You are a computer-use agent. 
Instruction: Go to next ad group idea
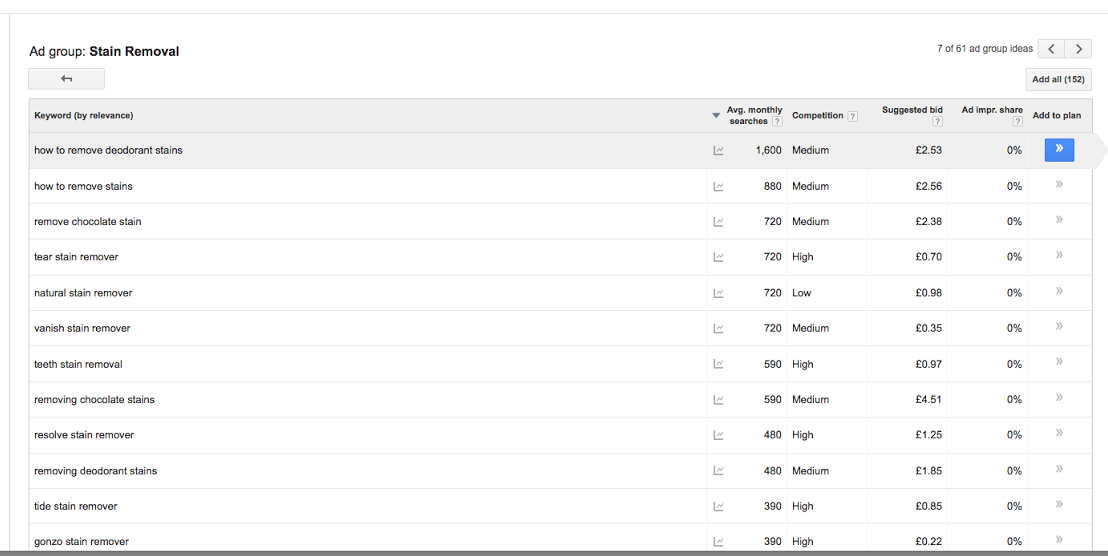coord(1078,49)
